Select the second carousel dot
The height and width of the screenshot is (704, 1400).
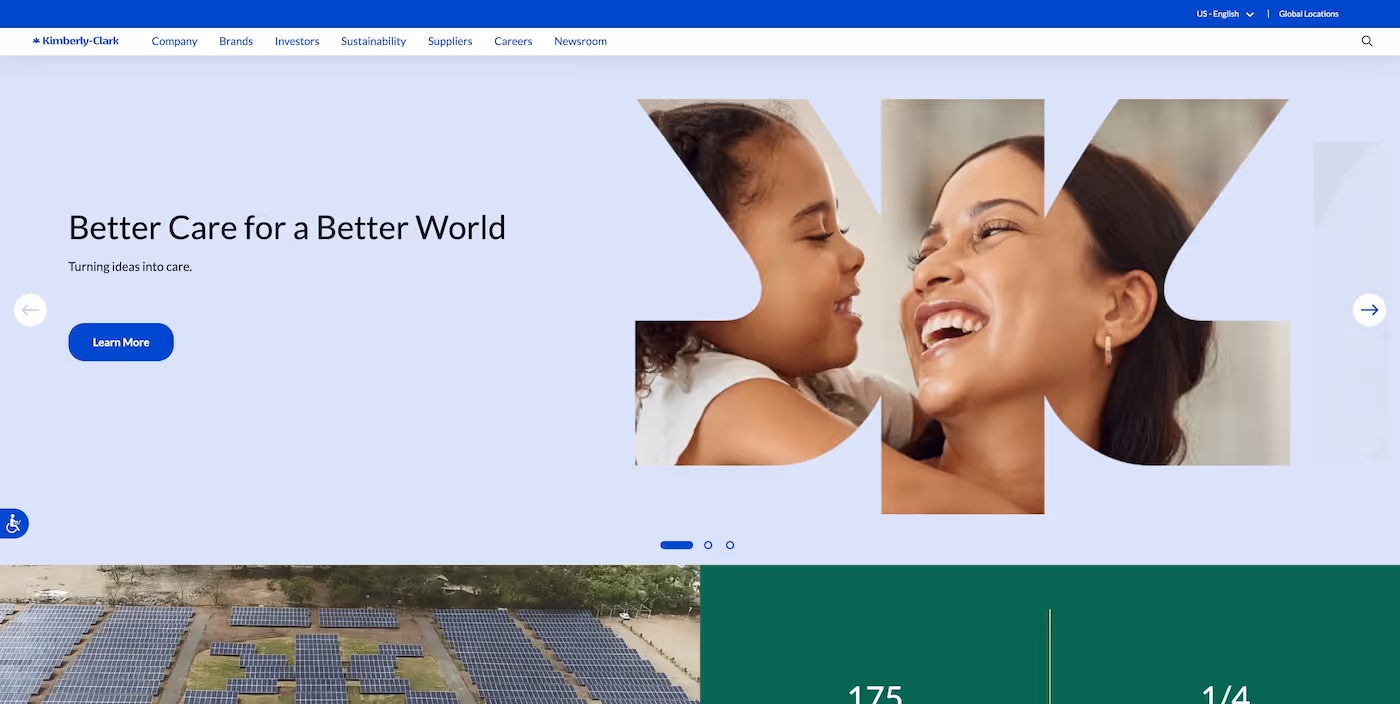point(708,545)
